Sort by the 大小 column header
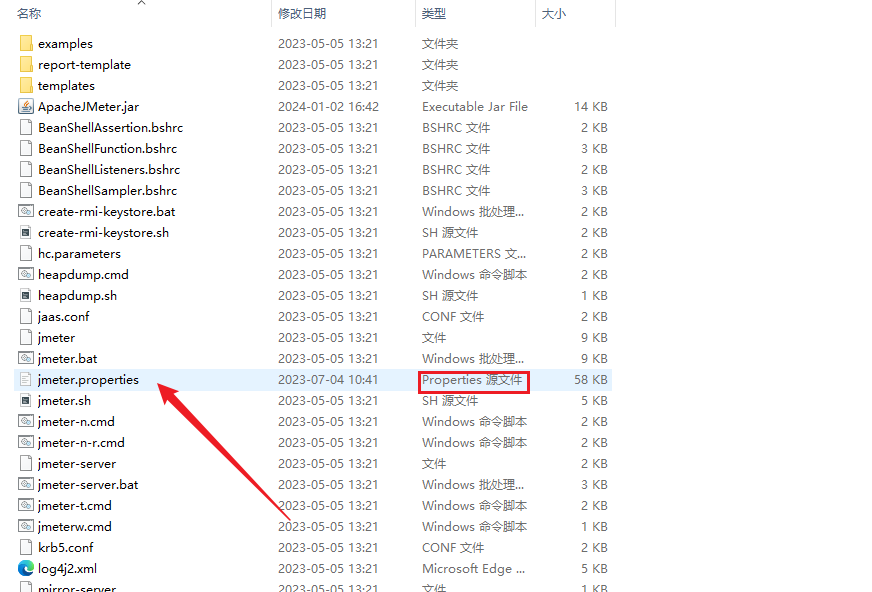This screenshot has height=592, width=872. tap(554, 13)
